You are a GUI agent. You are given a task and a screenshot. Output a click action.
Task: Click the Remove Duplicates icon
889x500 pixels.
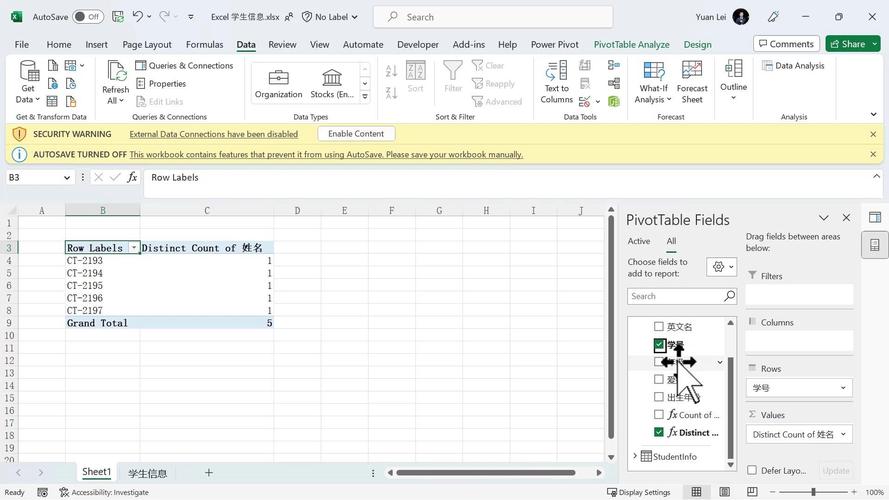point(585,84)
